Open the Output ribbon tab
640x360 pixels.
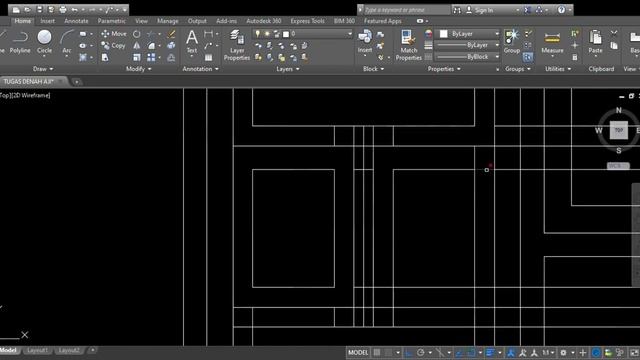pos(197,21)
